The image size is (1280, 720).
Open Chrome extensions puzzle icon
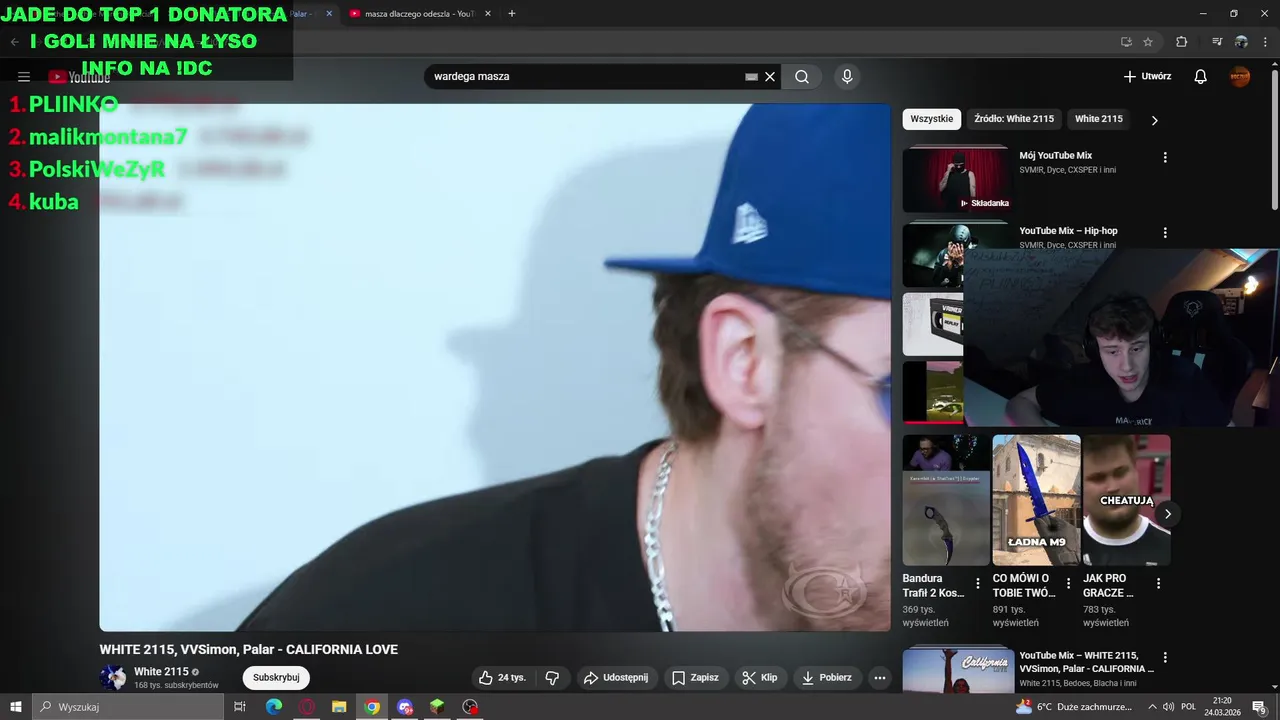click(x=1181, y=42)
